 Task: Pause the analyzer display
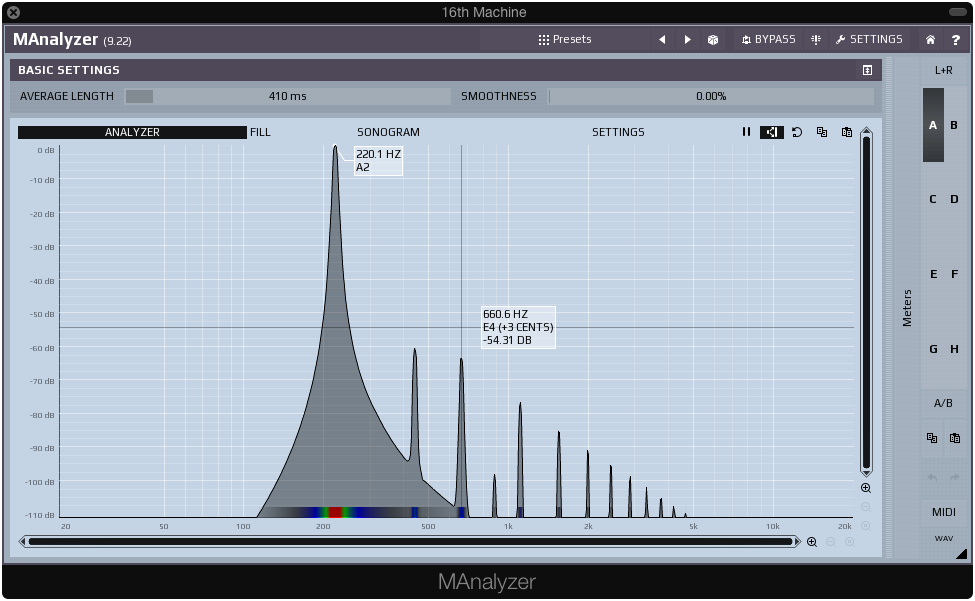pyautogui.click(x=746, y=132)
